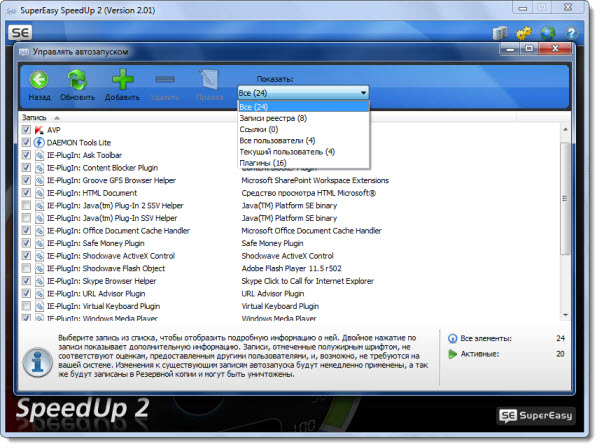Open the help question mark icon
The width and height of the screenshot is (600, 448).
tap(570, 33)
